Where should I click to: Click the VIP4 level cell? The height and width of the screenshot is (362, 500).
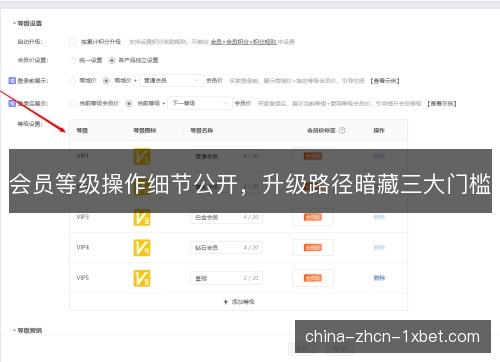[x=83, y=247]
